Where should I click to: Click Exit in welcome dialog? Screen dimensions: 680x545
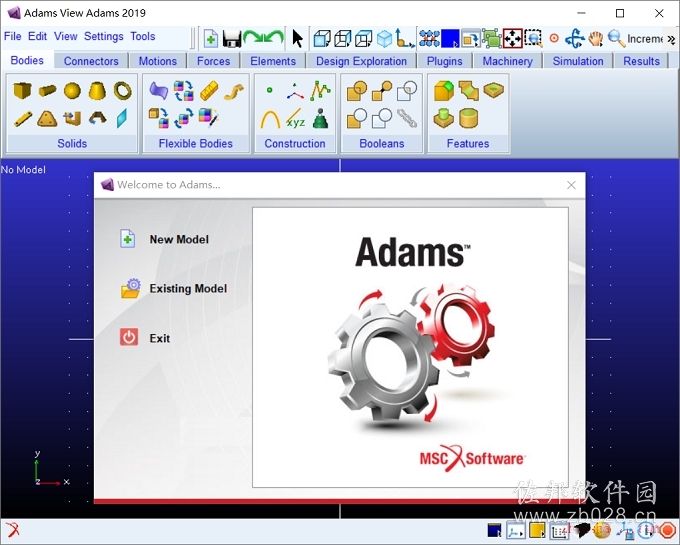pos(159,338)
